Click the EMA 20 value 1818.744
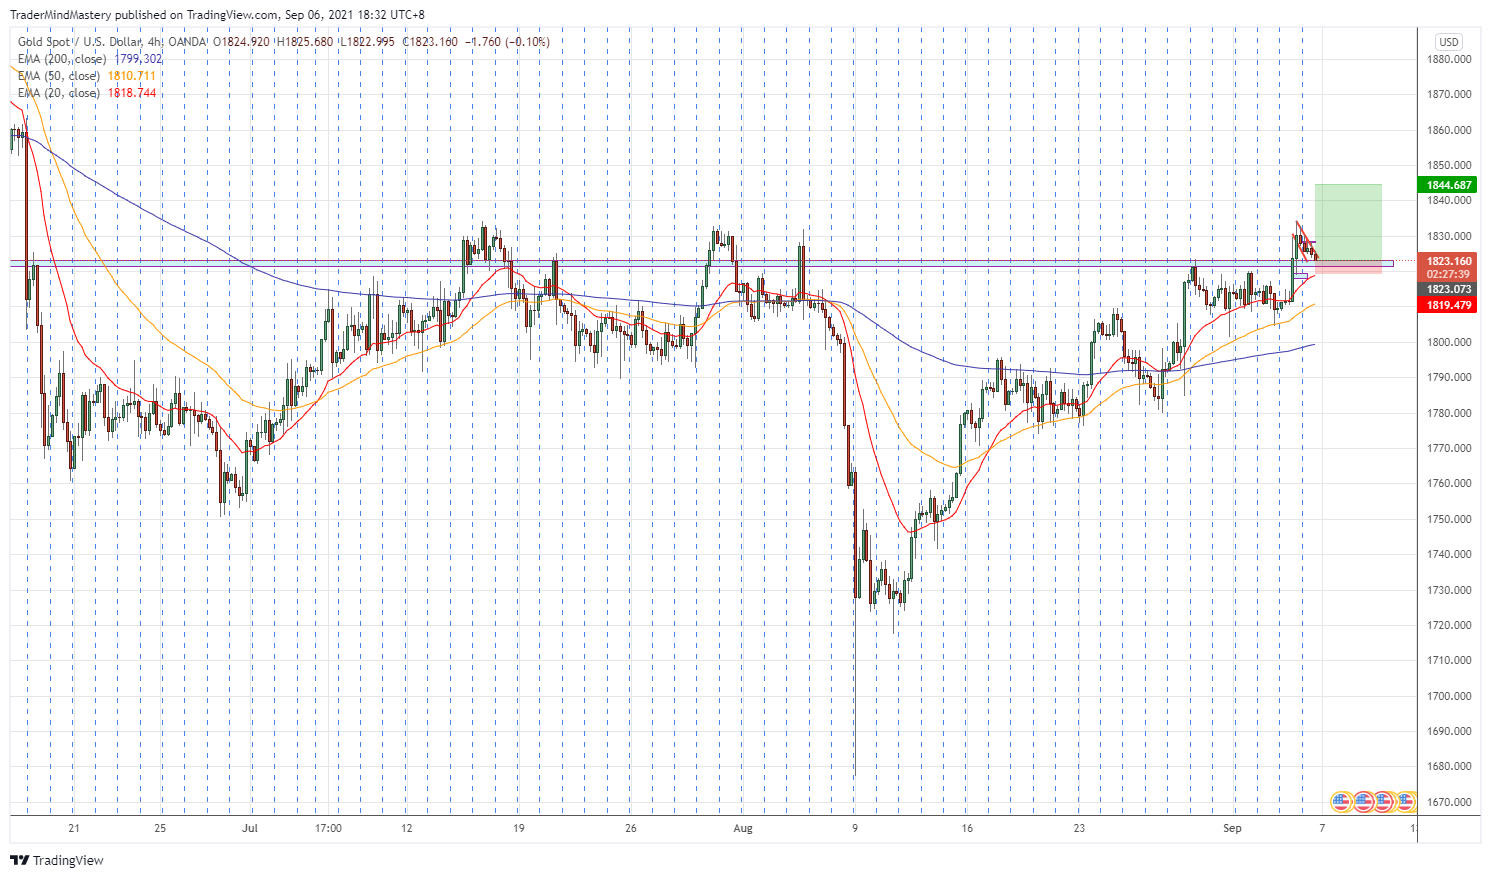Image resolution: width=1491 pixels, height=878 pixels. [x=131, y=93]
